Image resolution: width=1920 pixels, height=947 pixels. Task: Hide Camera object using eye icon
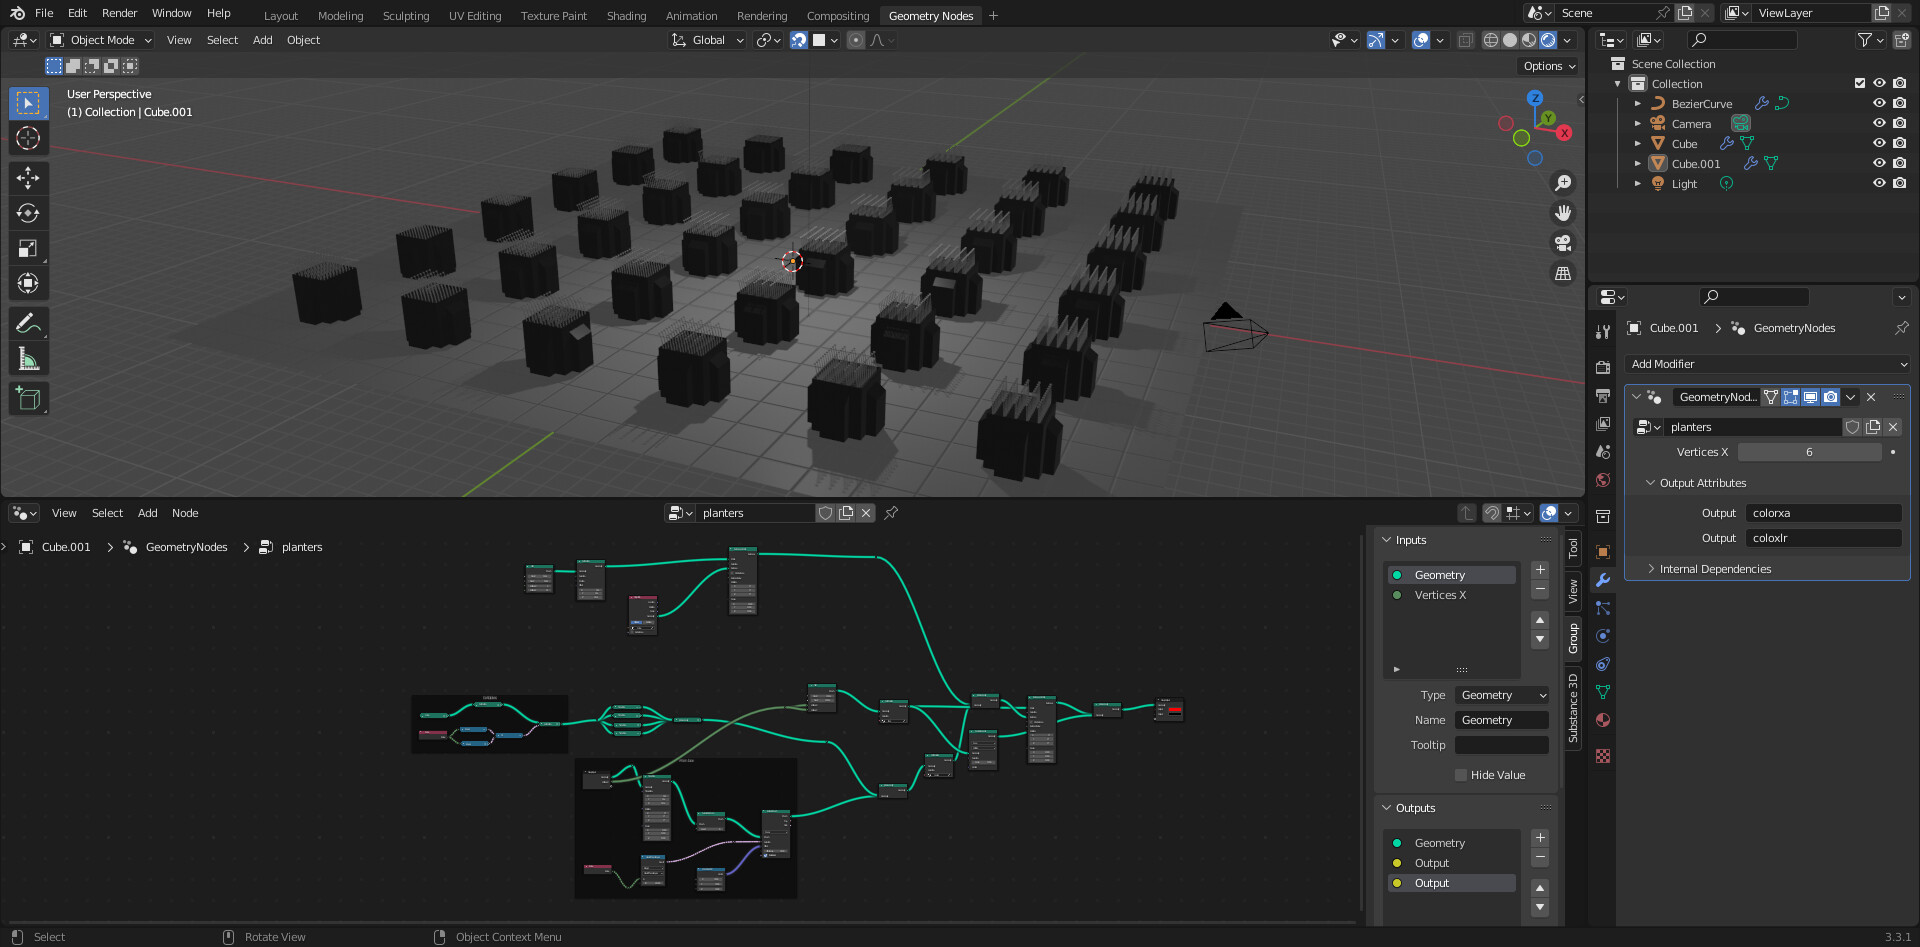(x=1879, y=124)
